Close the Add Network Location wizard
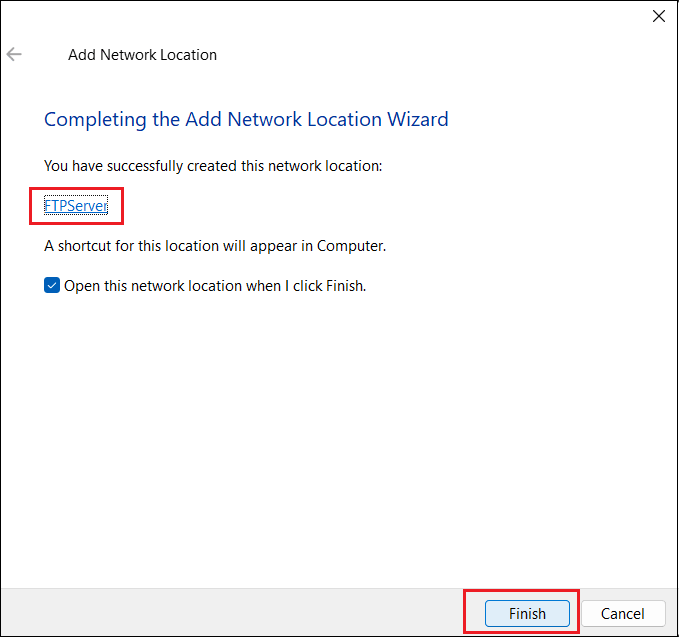This screenshot has height=637, width=679. (658, 16)
